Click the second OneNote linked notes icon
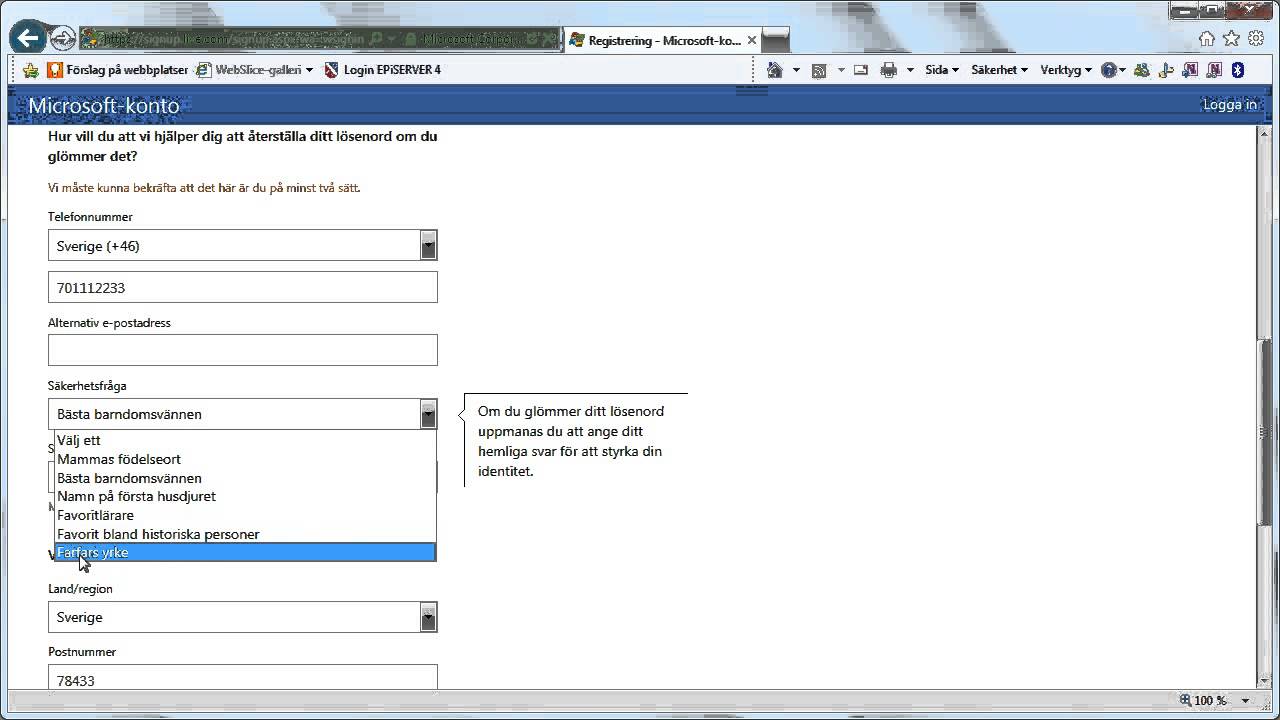 (1213, 70)
